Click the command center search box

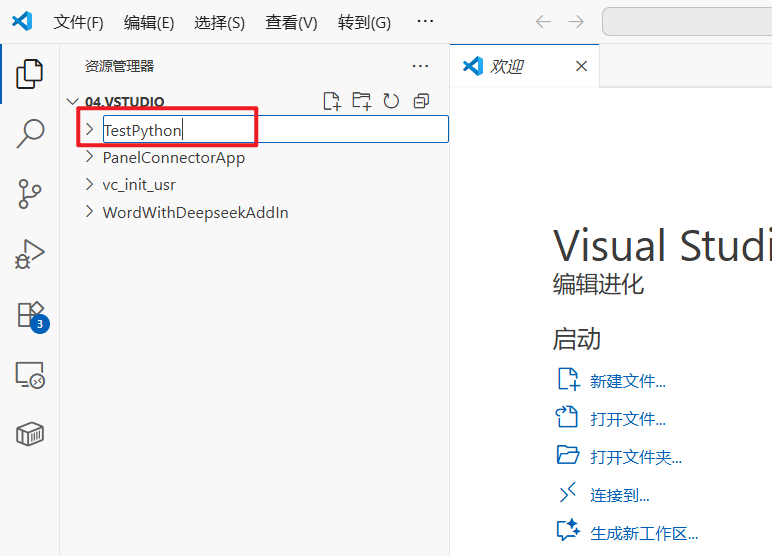click(687, 22)
